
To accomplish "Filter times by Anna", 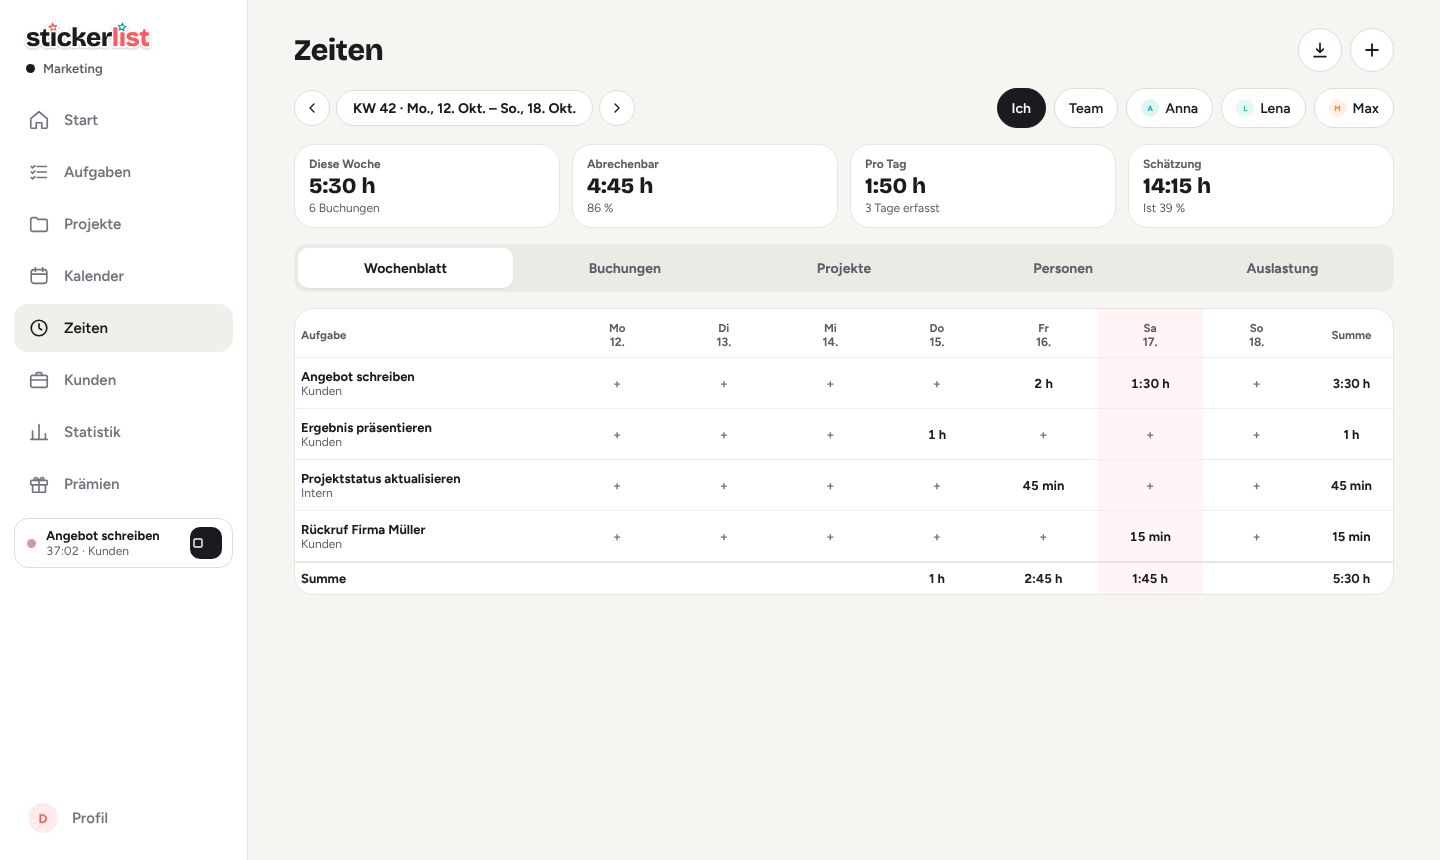I will pyautogui.click(x=1169, y=108).
